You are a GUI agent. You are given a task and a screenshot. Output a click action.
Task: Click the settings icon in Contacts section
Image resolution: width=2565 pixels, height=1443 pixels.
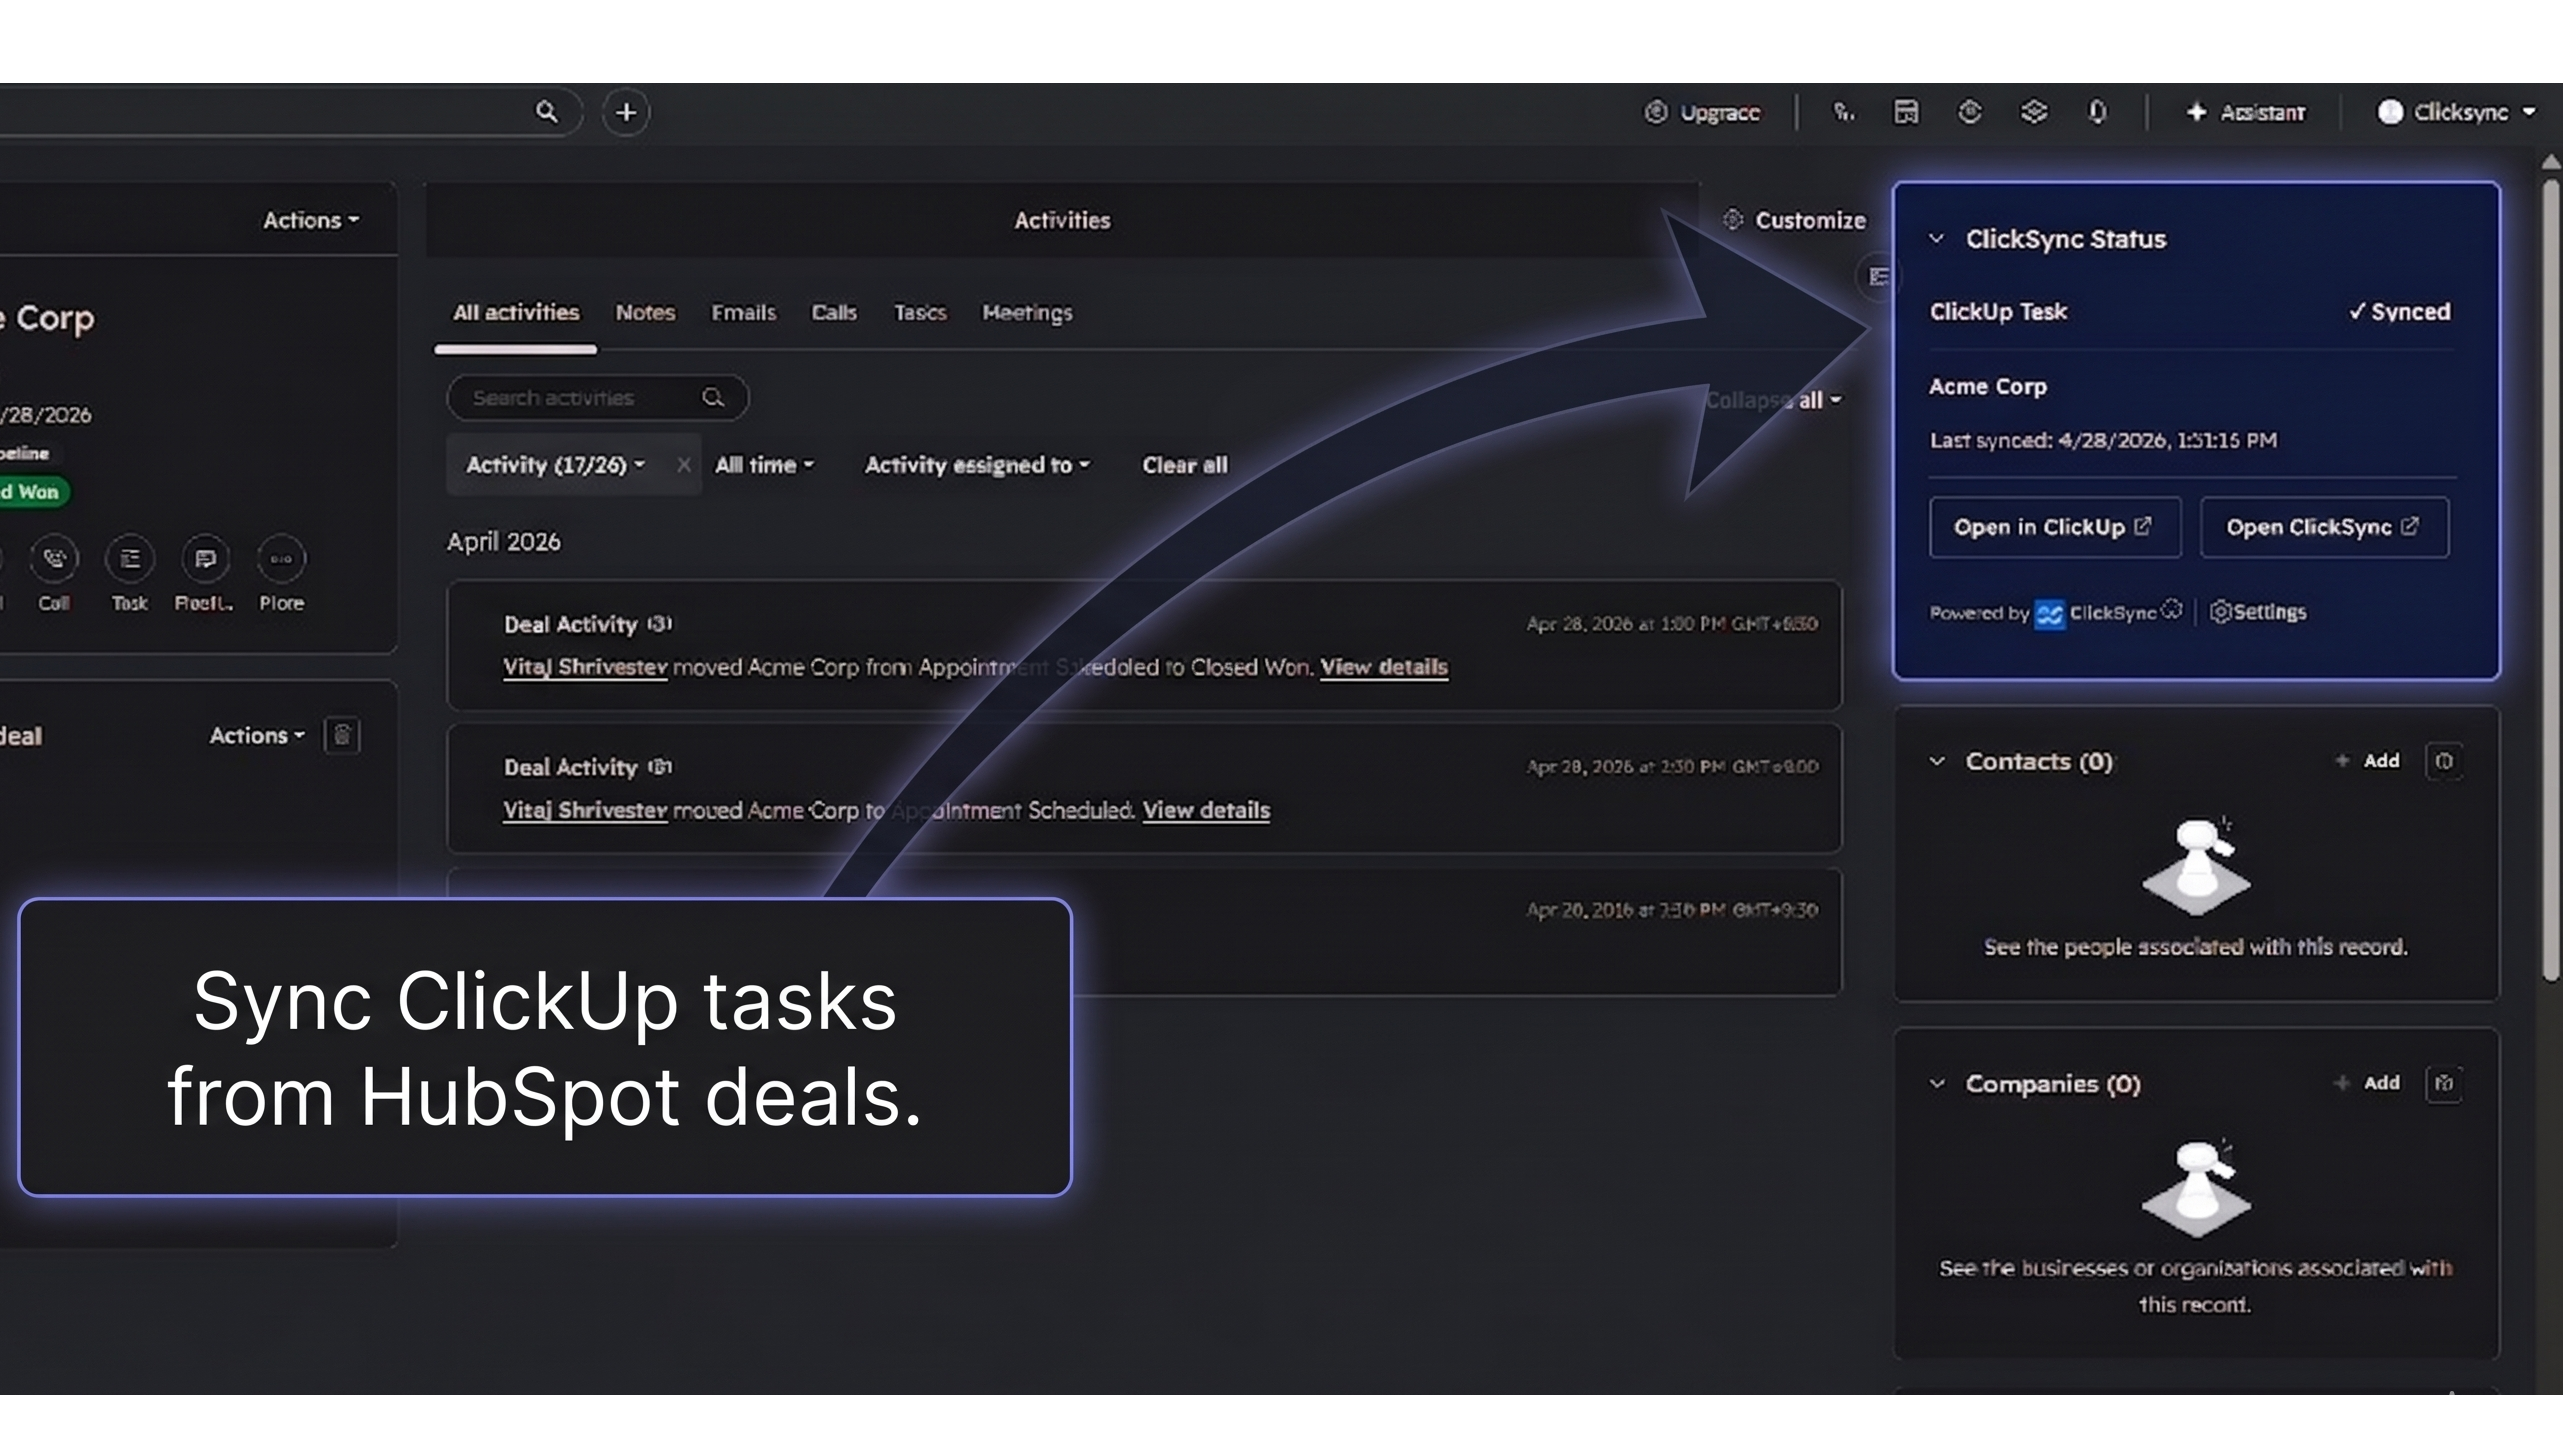click(2444, 761)
